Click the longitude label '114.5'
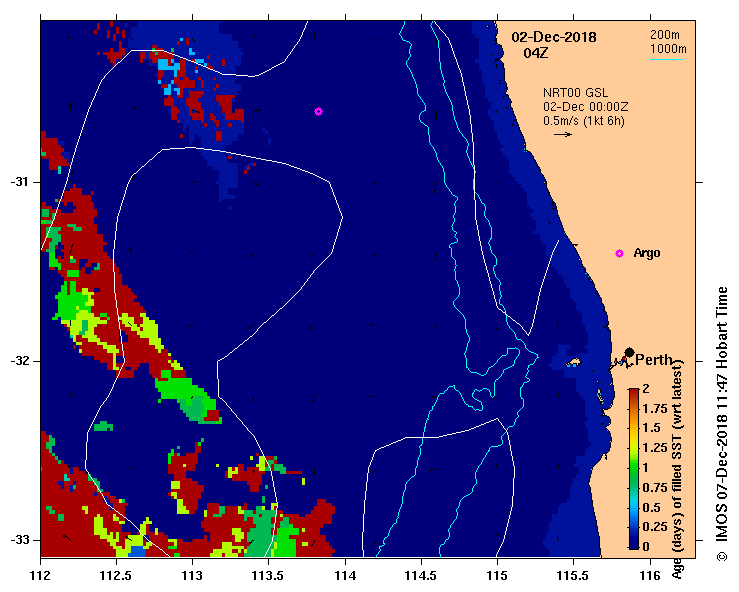The width and height of the screenshot is (739, 592). coord(421,575)
